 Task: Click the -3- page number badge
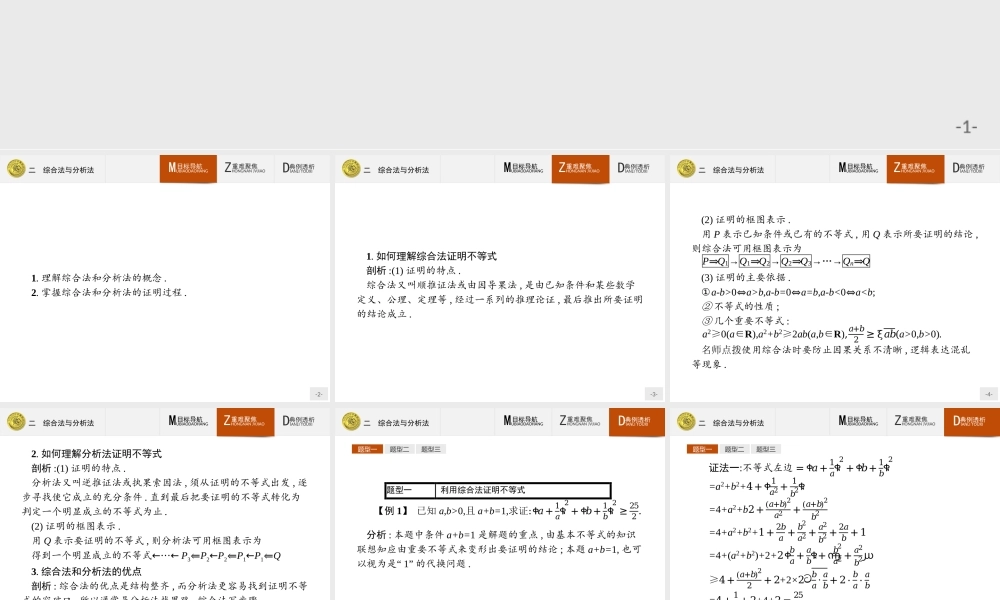coord(653,394)
